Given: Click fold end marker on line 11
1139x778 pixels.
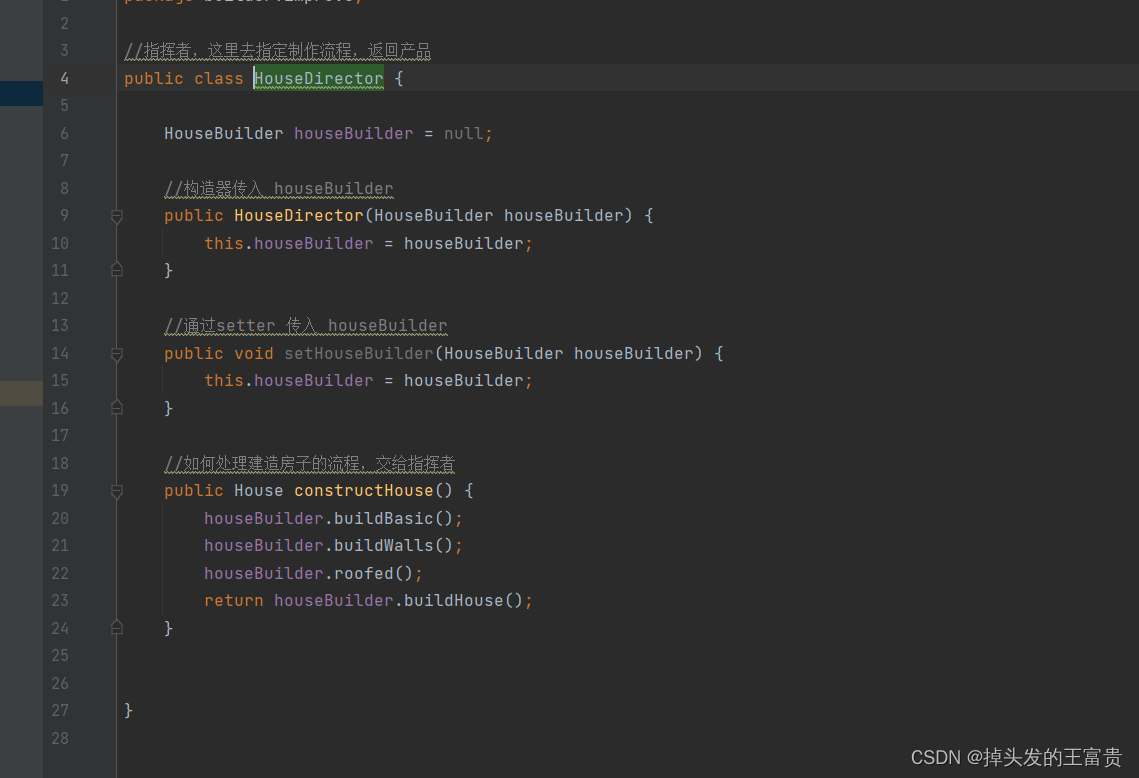Looking at the screenshot, I should coord(116,270).
